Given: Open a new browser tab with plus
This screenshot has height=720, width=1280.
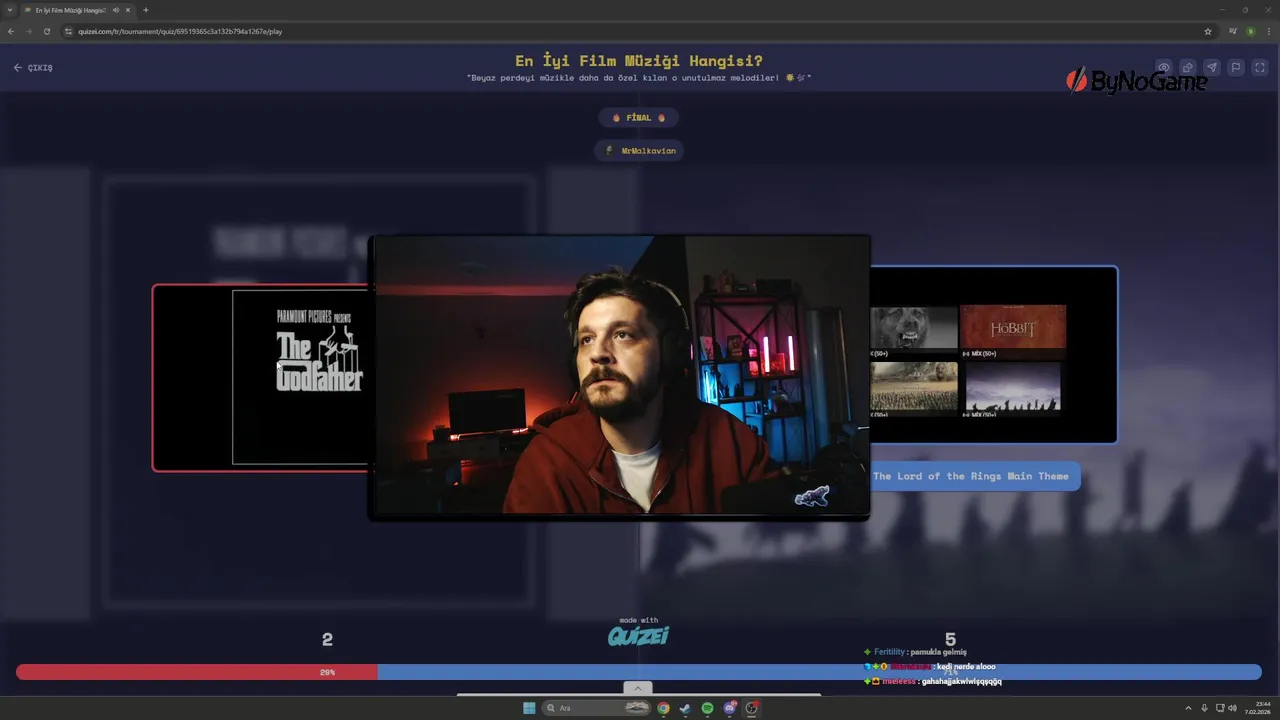Looking at the screenshot, I should [146, 10].
